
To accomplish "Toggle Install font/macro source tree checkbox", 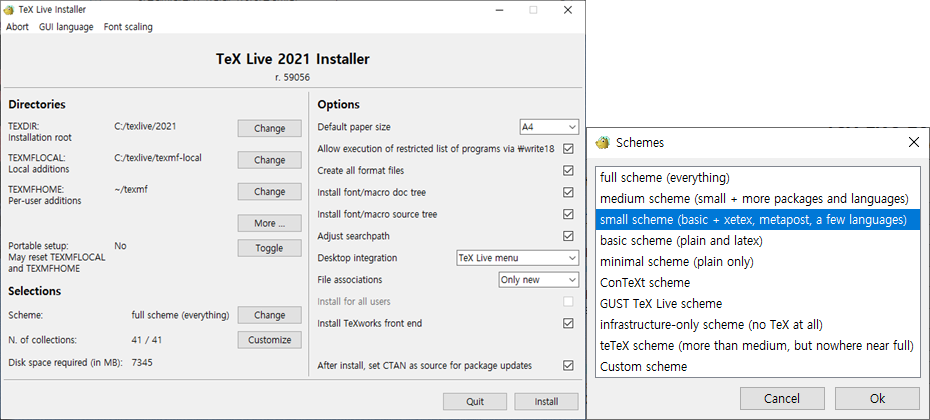I will point(568,214).
